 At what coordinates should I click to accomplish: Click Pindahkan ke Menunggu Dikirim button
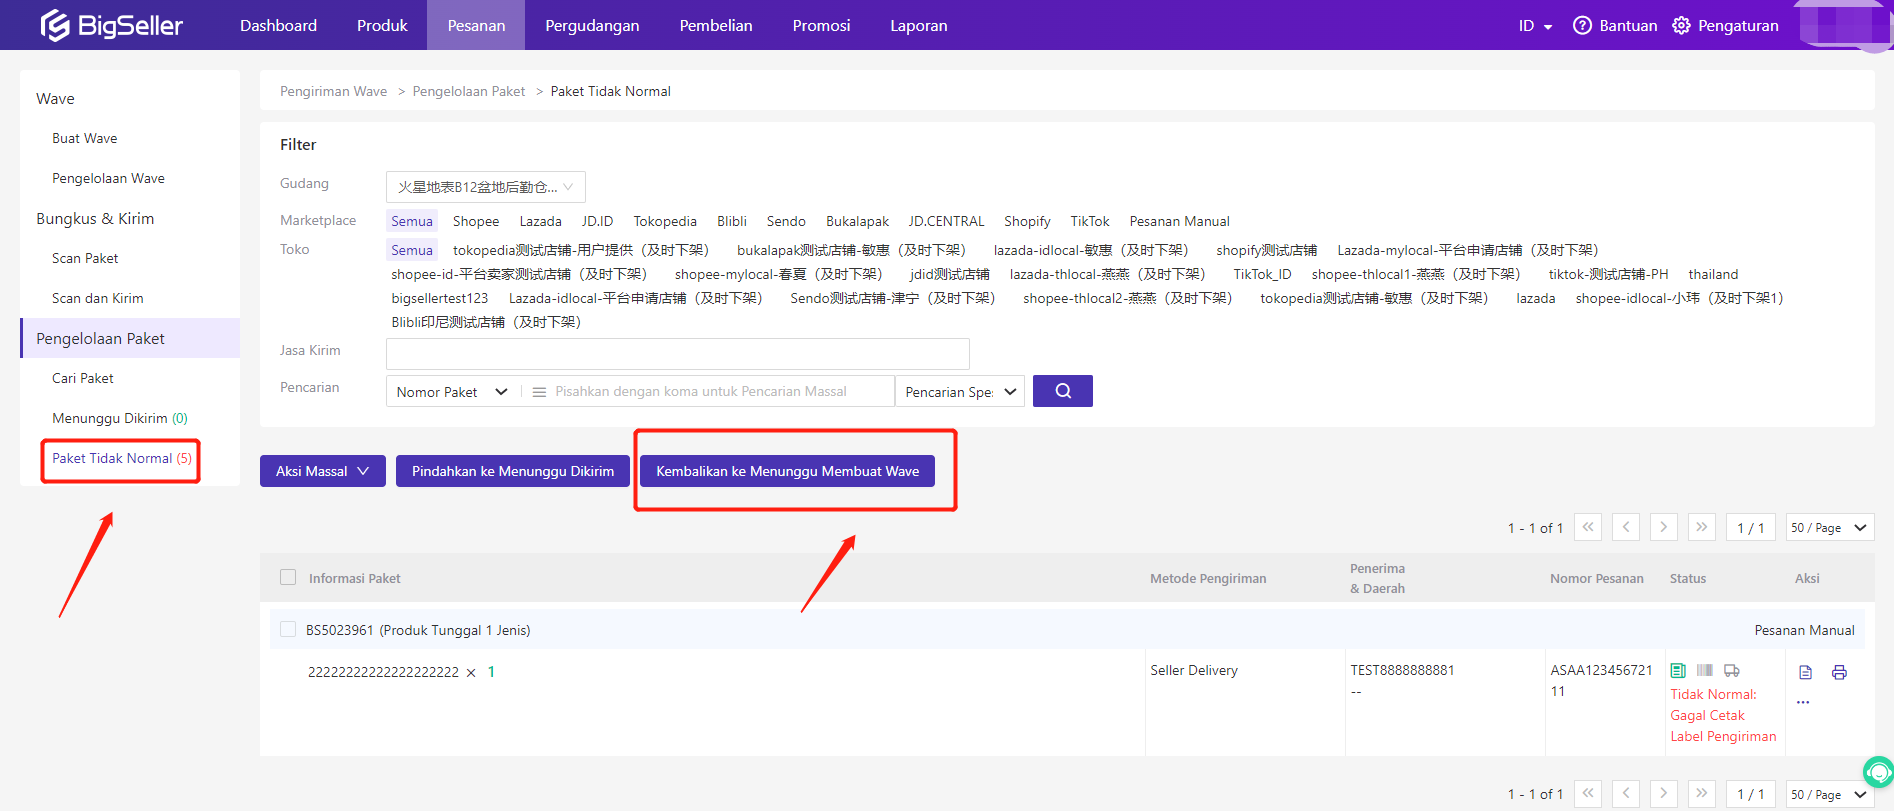point(513,471)
